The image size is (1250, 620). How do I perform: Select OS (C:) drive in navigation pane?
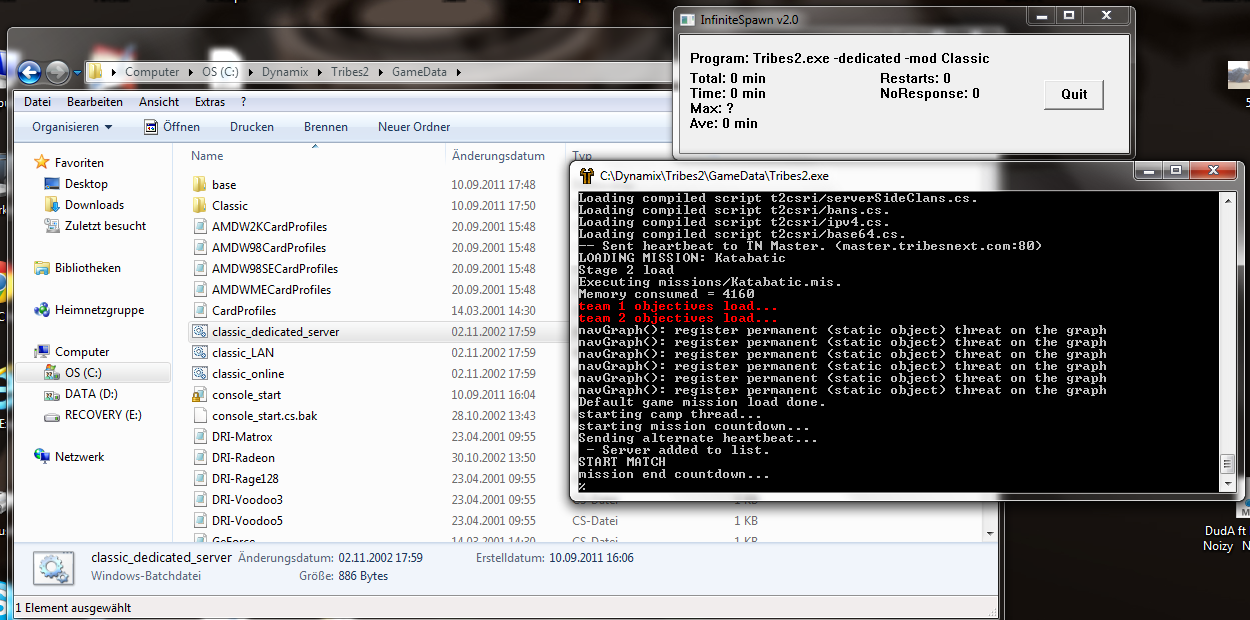pyautogui.click(x=83, y=373)
